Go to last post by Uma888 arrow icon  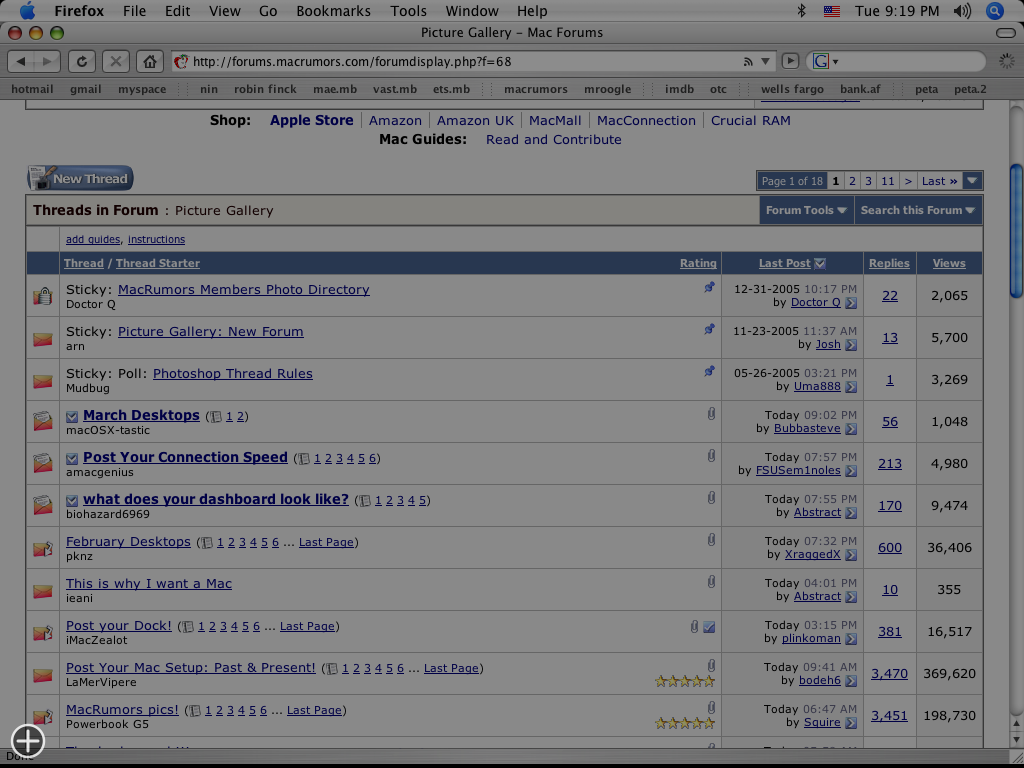tap(850, 387)
